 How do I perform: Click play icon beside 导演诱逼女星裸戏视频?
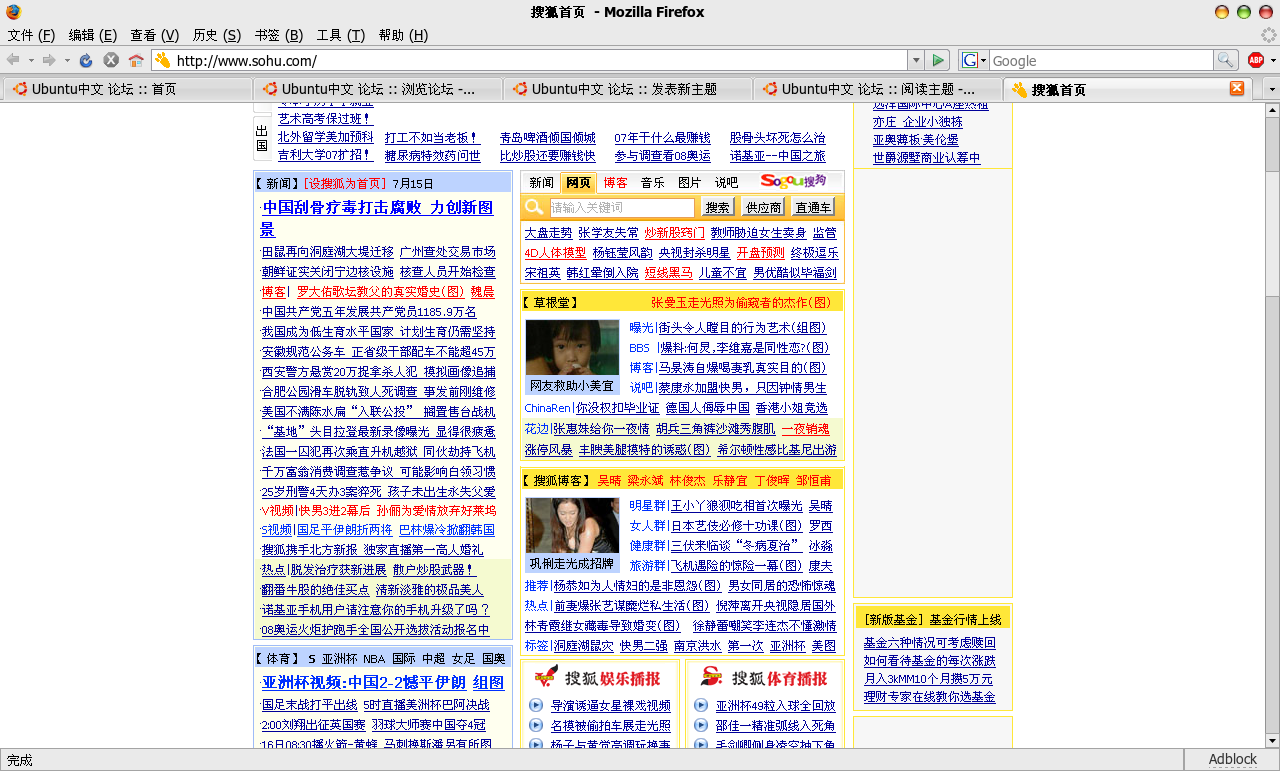point(536,706)
